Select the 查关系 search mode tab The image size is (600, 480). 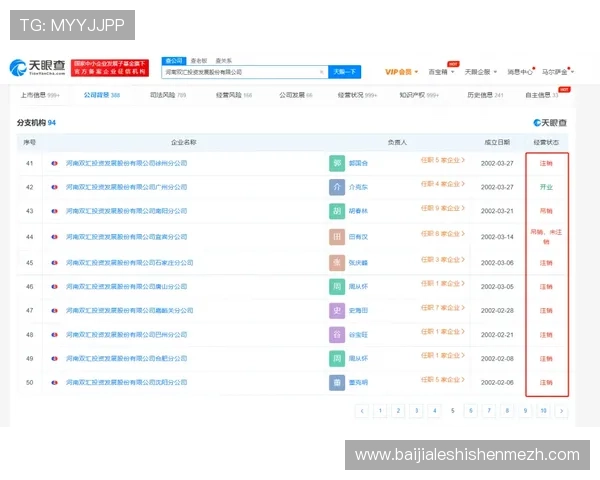(223, 60)
